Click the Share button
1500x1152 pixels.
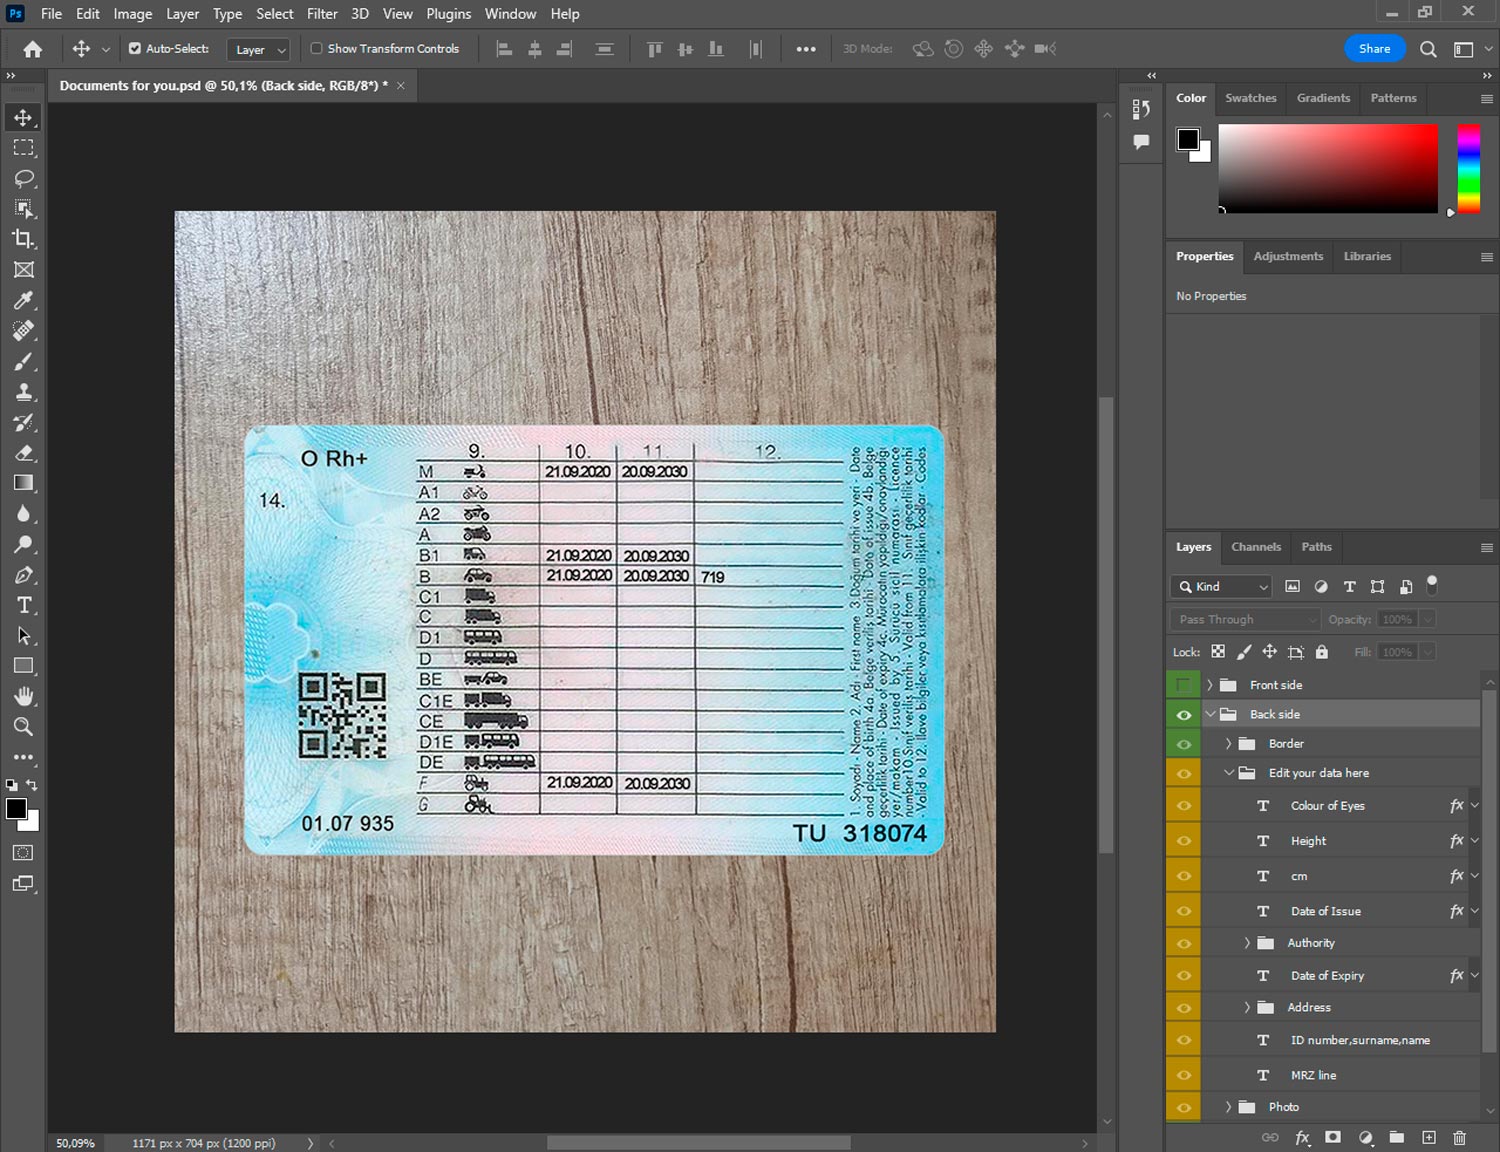1374,48
